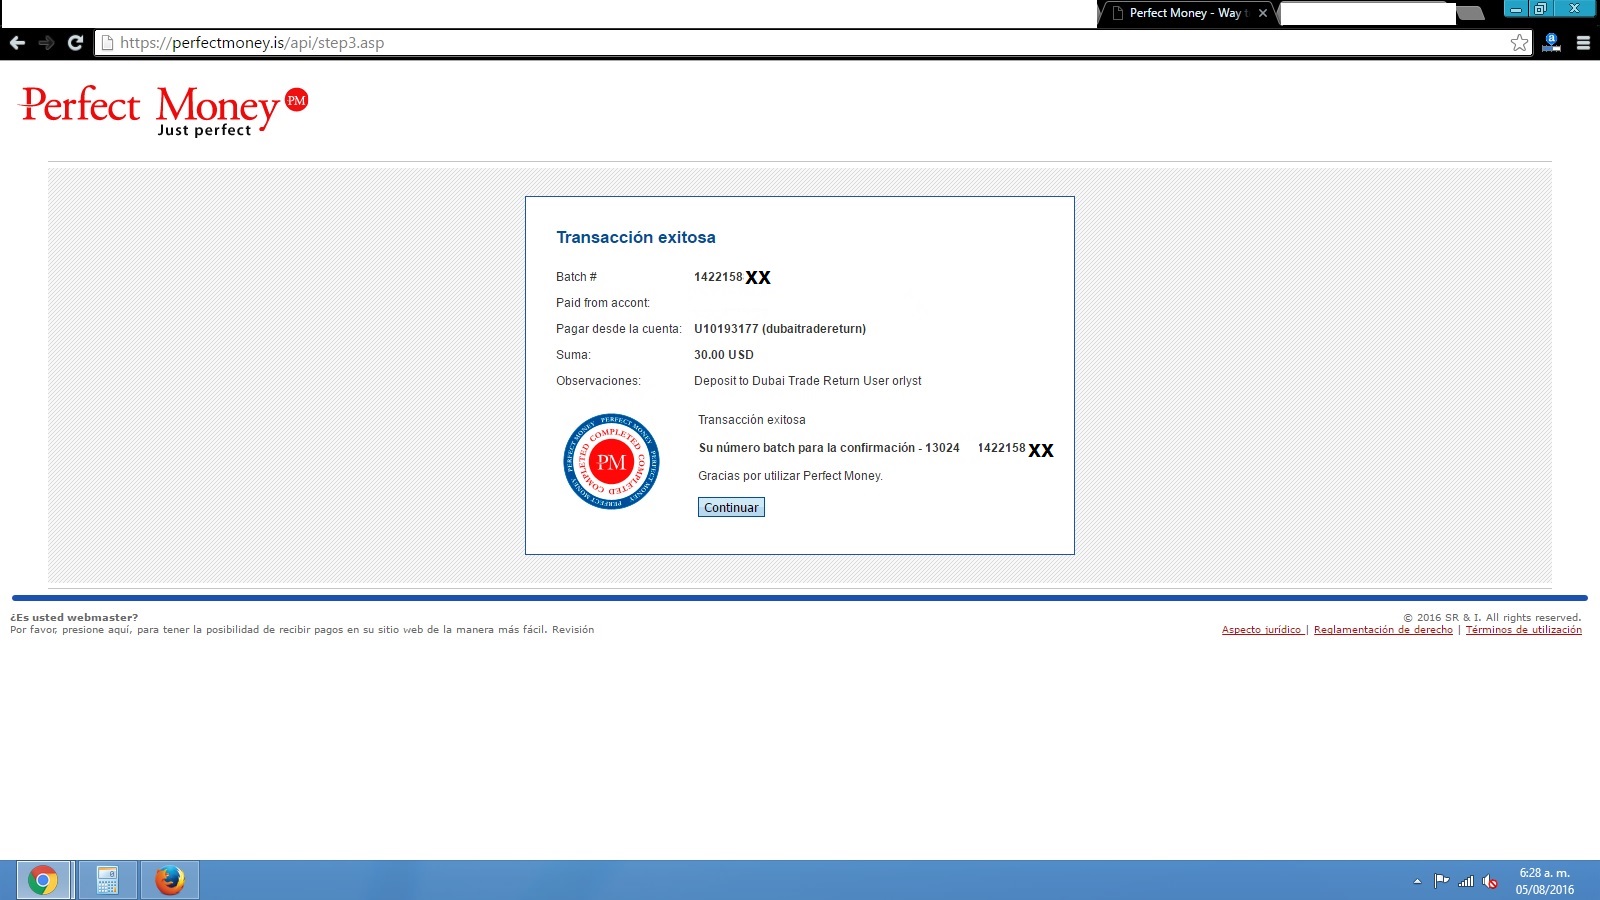Viewport: 1600px width, 900px height.
Task: Close the Perfect Money tab
Action: coord(1263,13)
